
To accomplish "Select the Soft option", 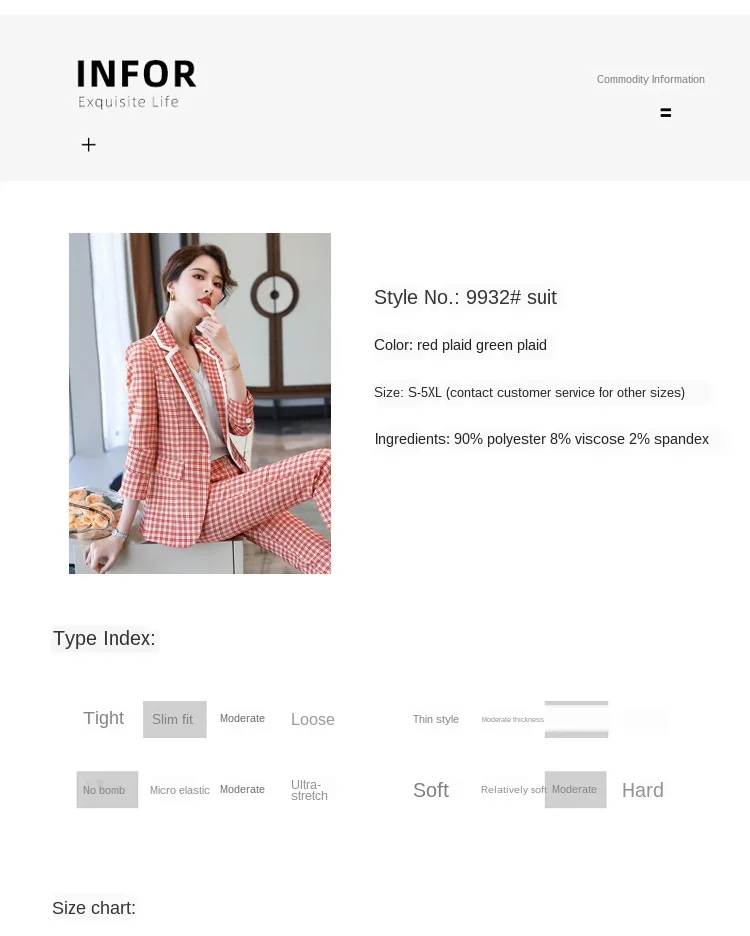I will pyautogui.click(x=431, y=790).
